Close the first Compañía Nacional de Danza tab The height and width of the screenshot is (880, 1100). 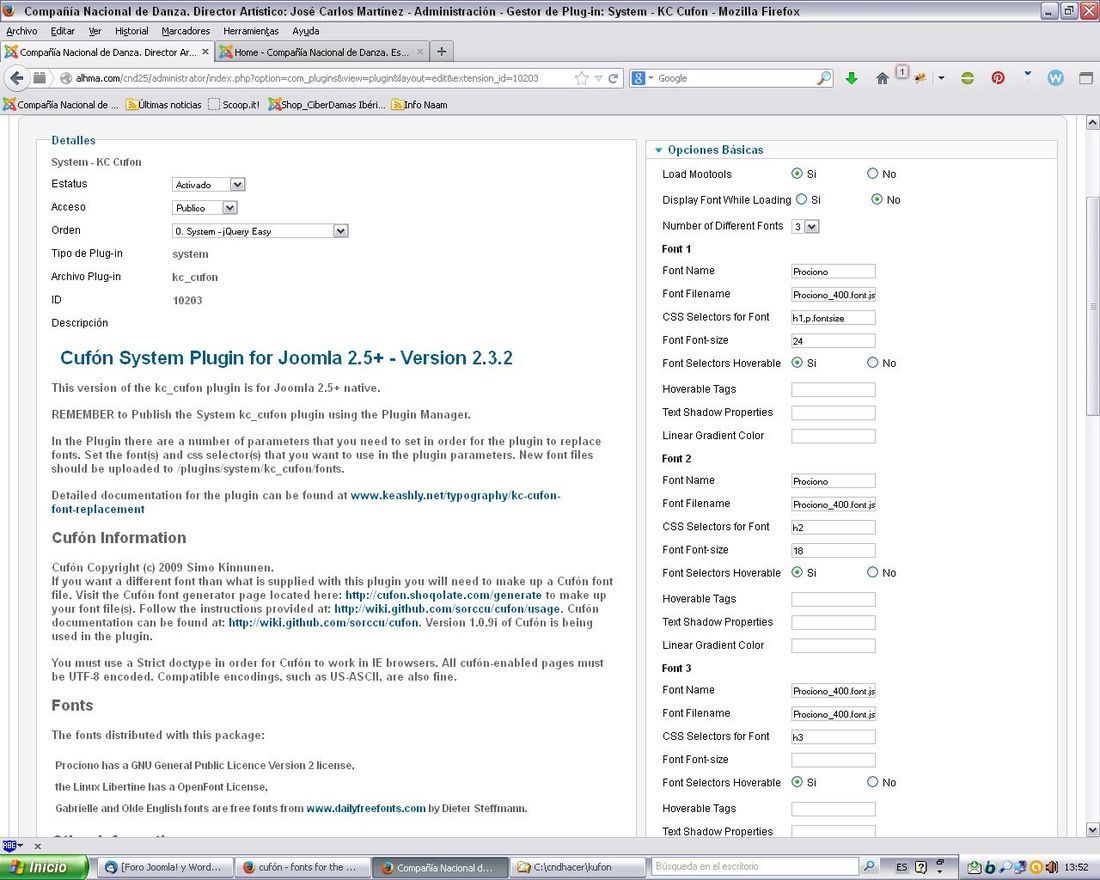205,51
